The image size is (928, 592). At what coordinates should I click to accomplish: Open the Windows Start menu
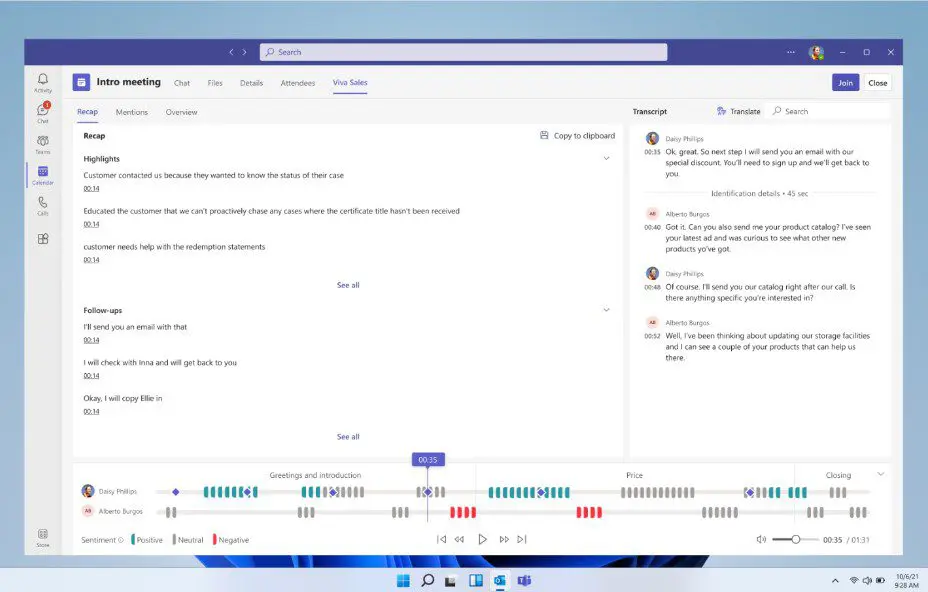click(403, 580)
